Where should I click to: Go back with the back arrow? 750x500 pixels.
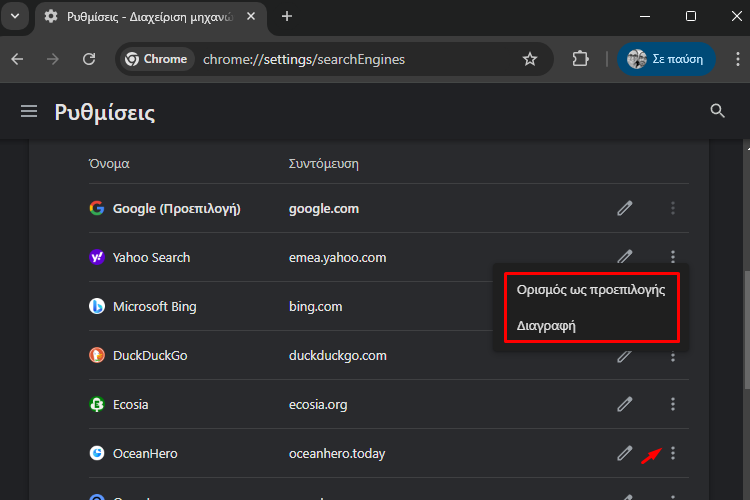pos(17,59)
